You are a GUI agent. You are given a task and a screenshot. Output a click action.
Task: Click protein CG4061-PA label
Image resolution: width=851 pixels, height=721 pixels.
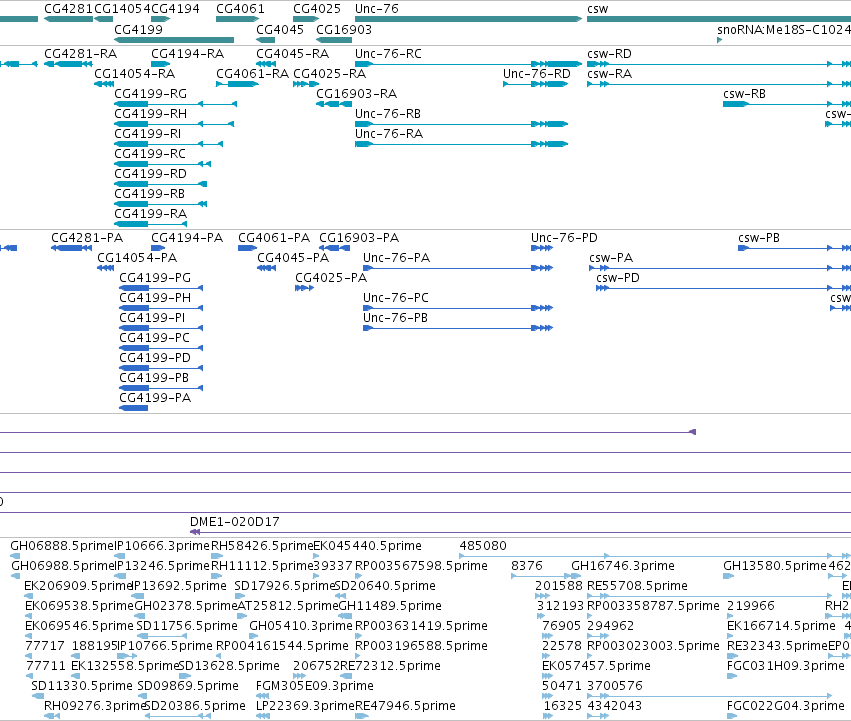tap(274, 238)
